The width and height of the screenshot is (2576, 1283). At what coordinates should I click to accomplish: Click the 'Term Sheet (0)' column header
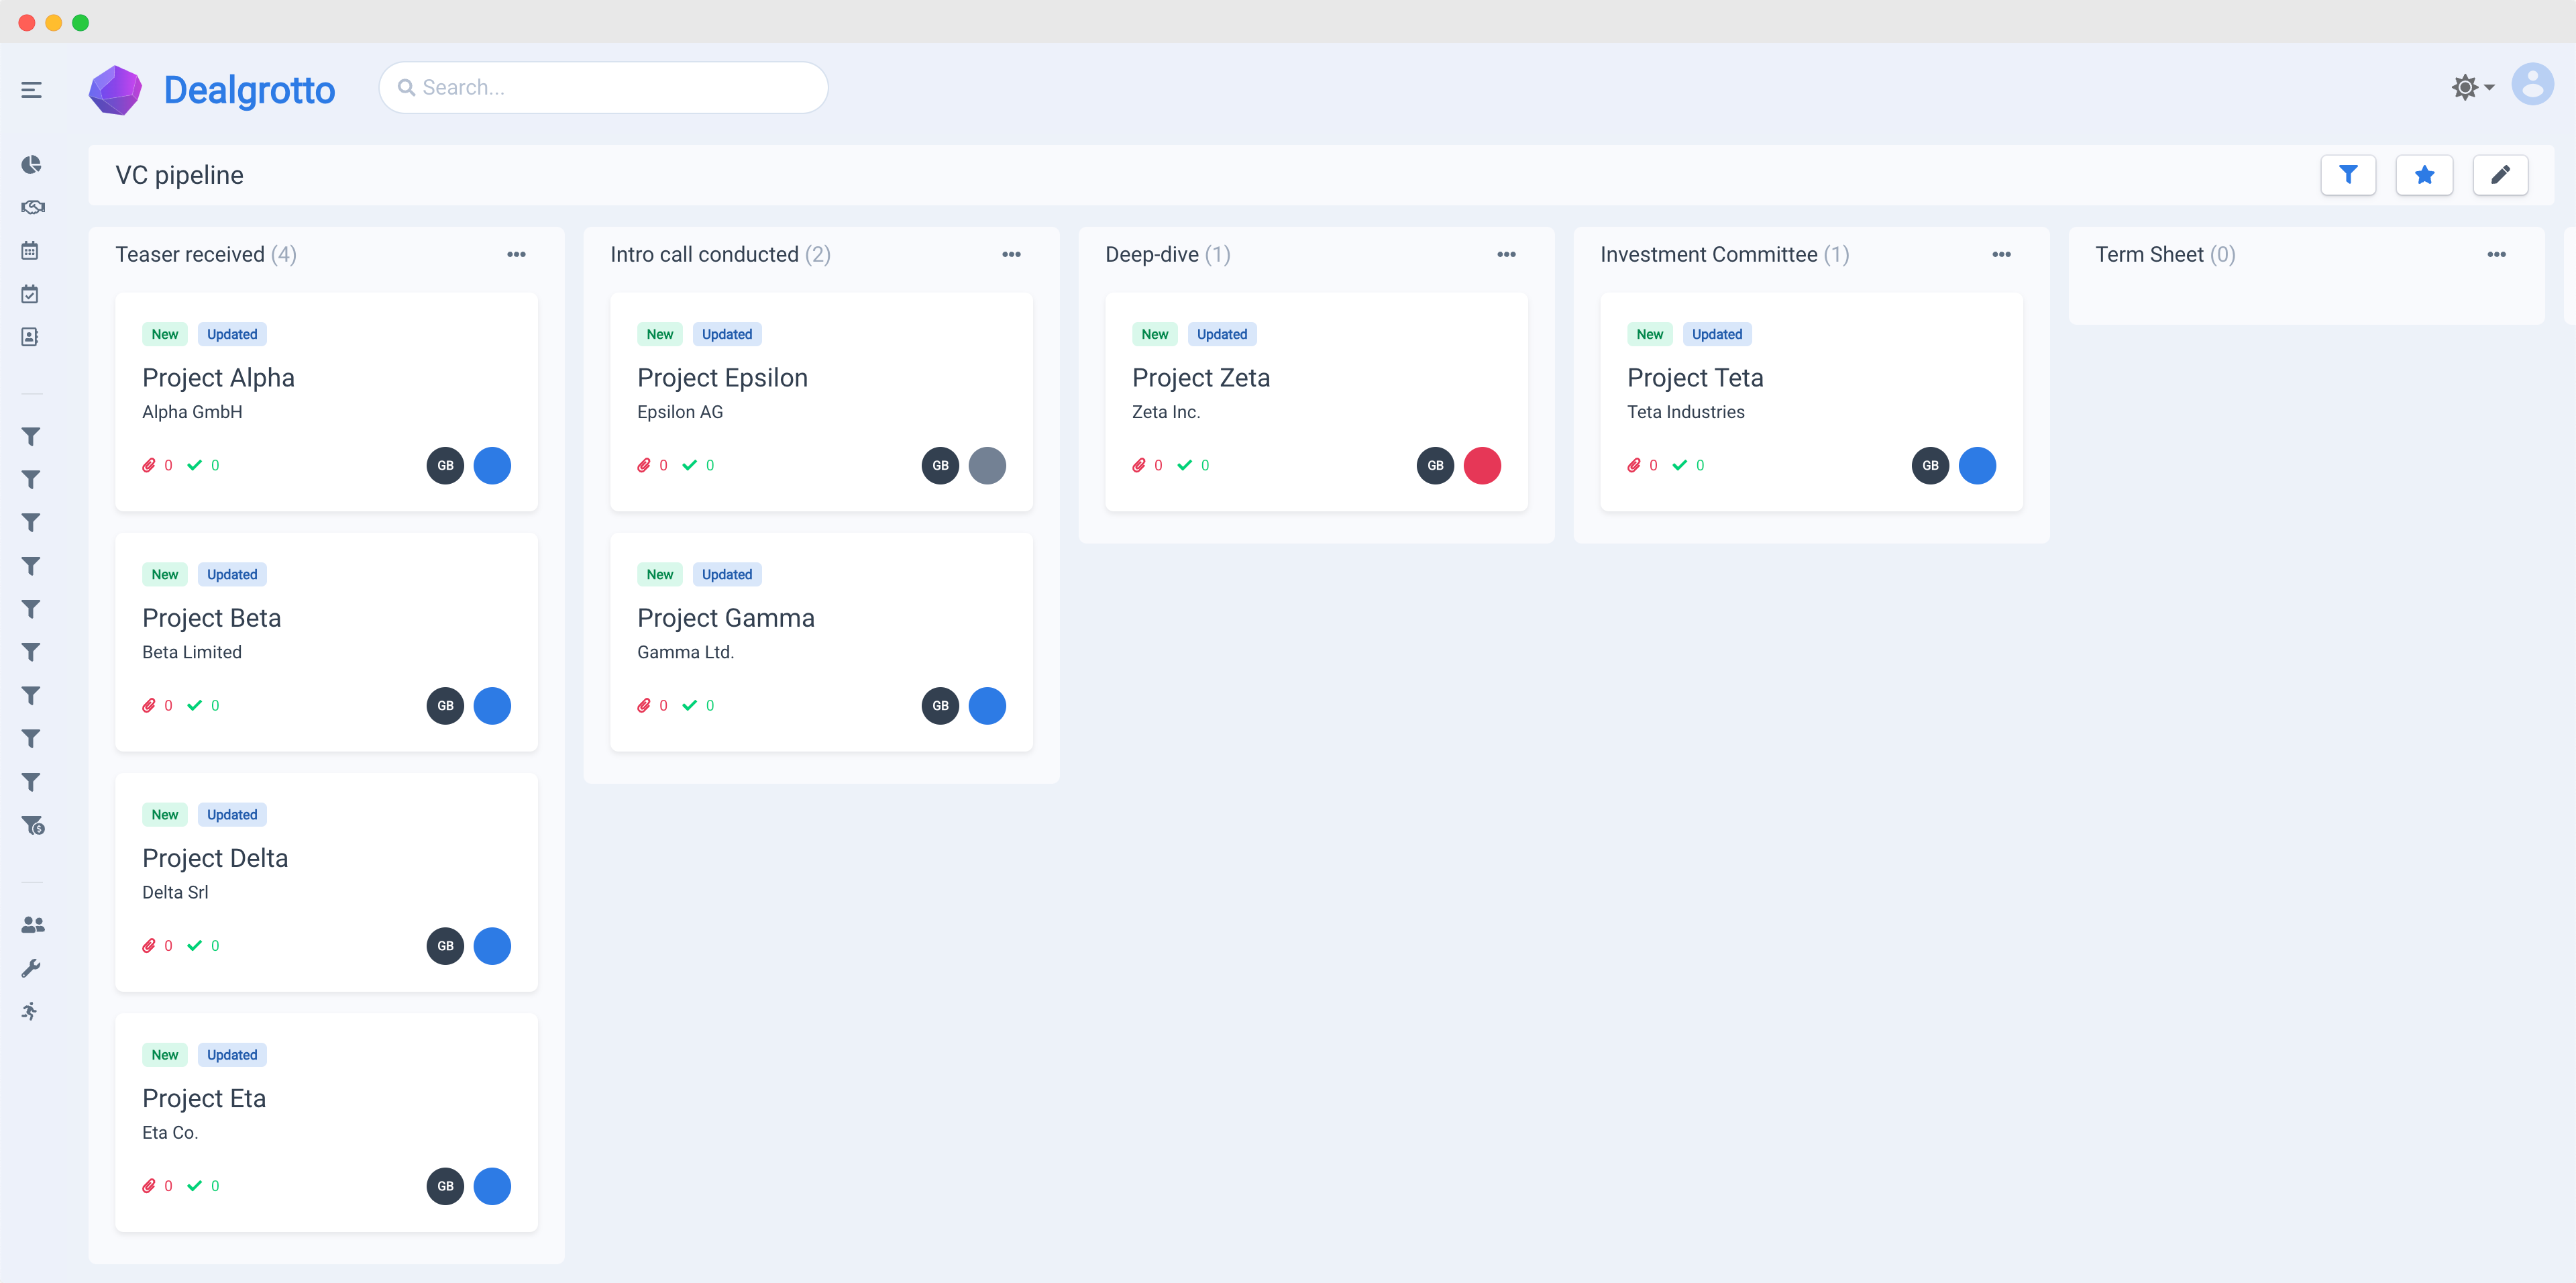pyautogui.click(x=2165, y=254)
